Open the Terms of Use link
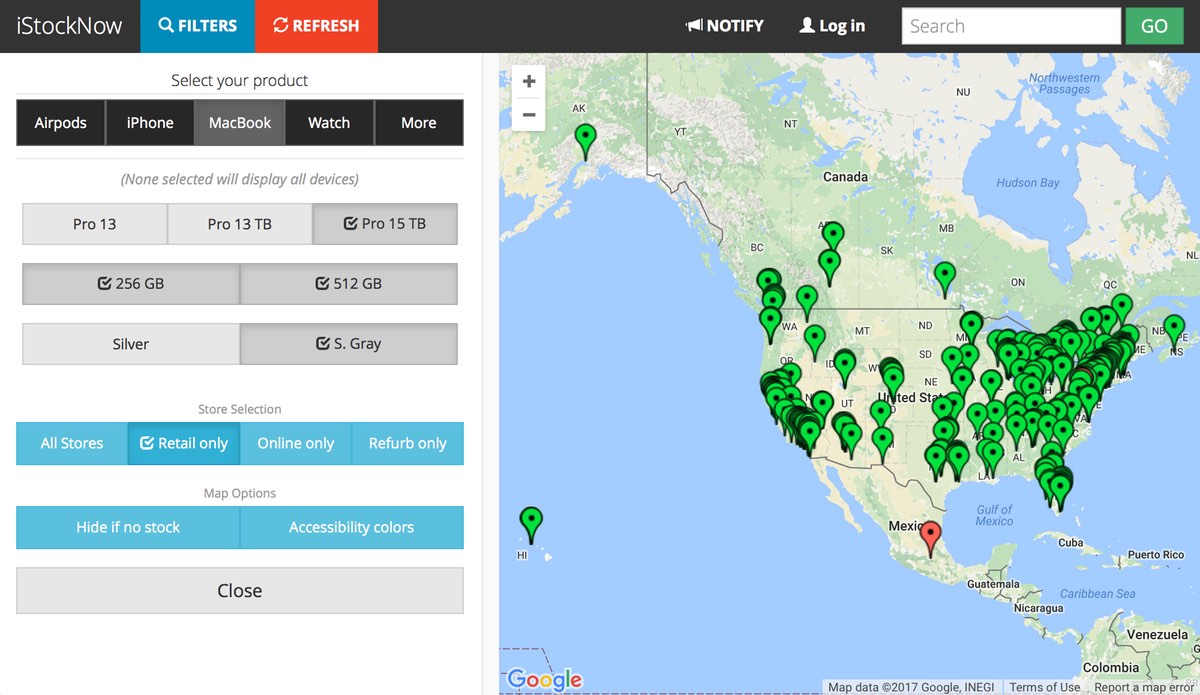This screenshot has height=695, width=1200. tap(1045, 687)
